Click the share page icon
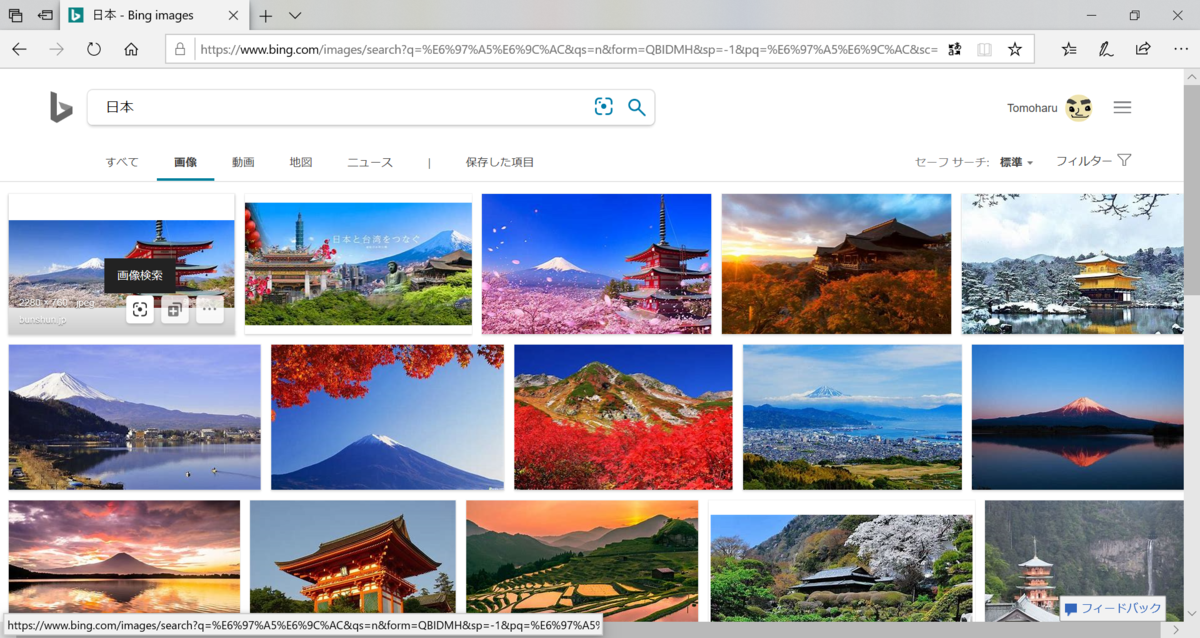 pyautogui.click(x=1142, y=49)
